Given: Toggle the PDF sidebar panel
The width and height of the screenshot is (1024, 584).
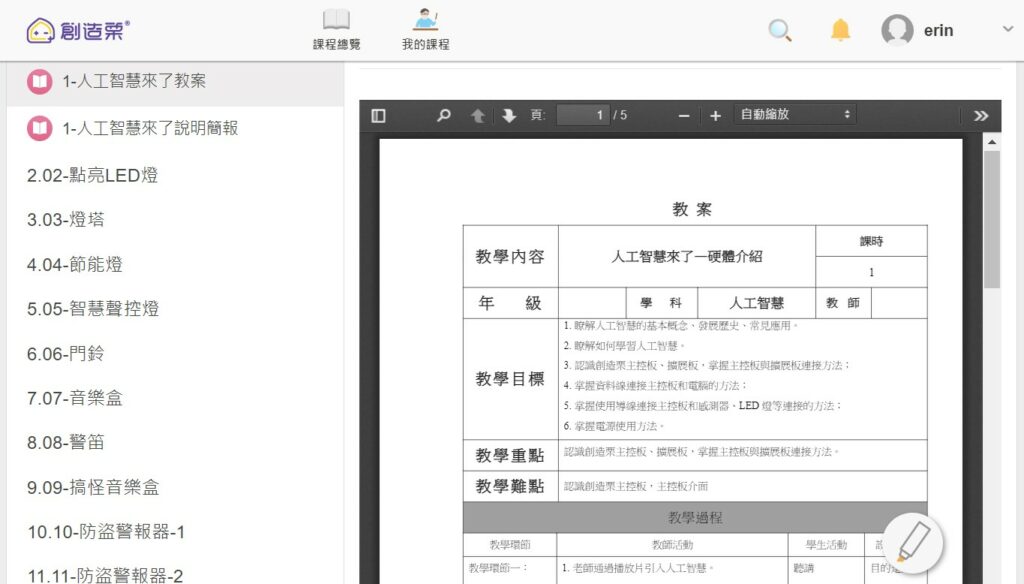Looking at the screenshot, I should 378,116.
